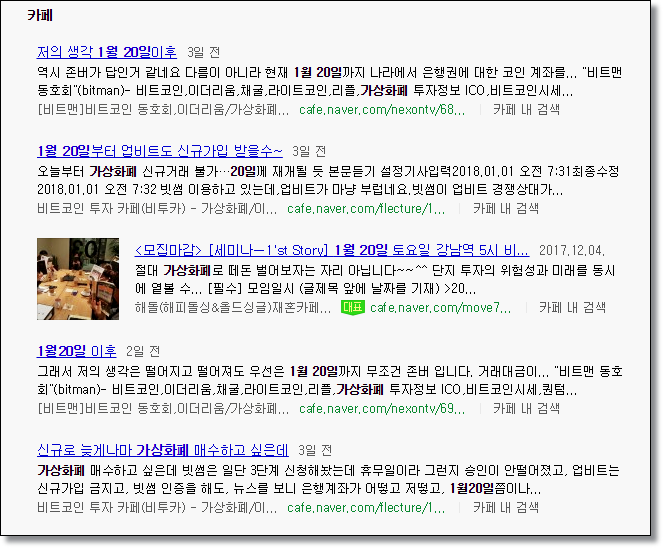Click the seminar meeting thumbnail image
Image resolution: width=663 pixels, height=548 pixels.
pos(78,279)
